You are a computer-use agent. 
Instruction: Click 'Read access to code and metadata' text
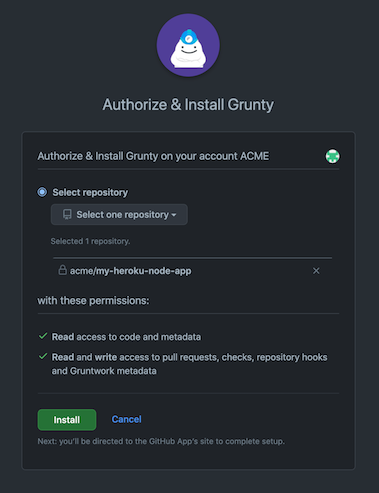pos(126,337)
